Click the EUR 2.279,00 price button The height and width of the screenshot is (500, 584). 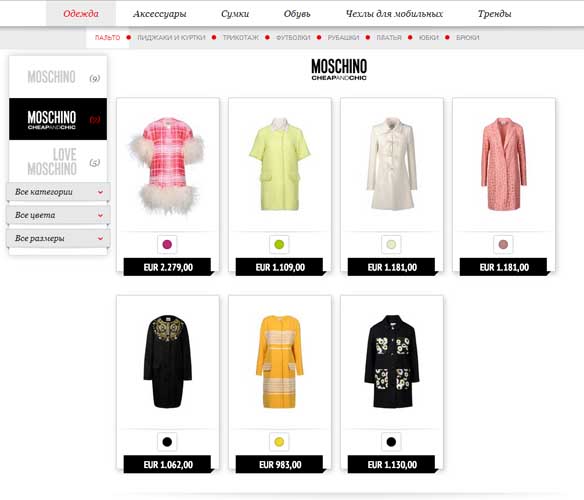coord(168,267)
